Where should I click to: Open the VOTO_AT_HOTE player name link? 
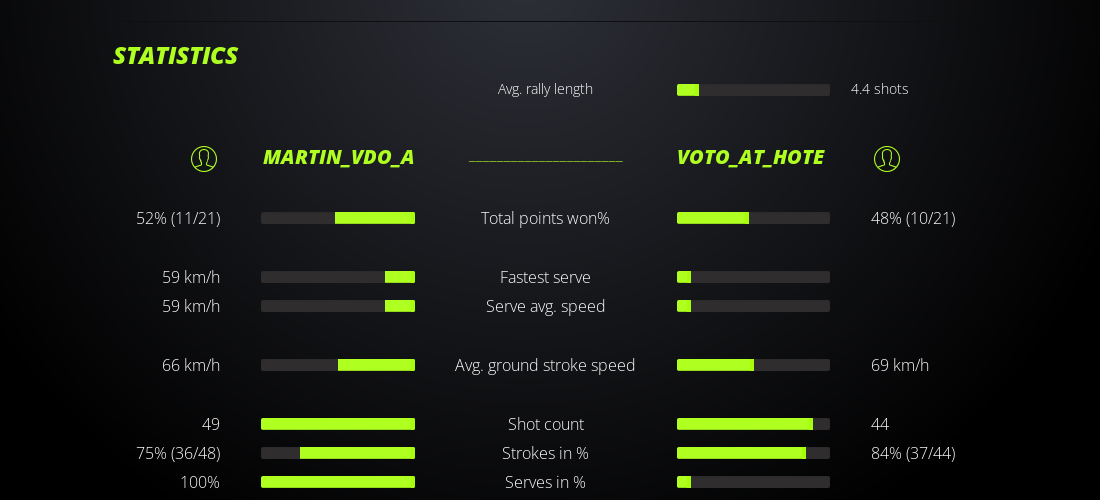[x=750, y=157]
